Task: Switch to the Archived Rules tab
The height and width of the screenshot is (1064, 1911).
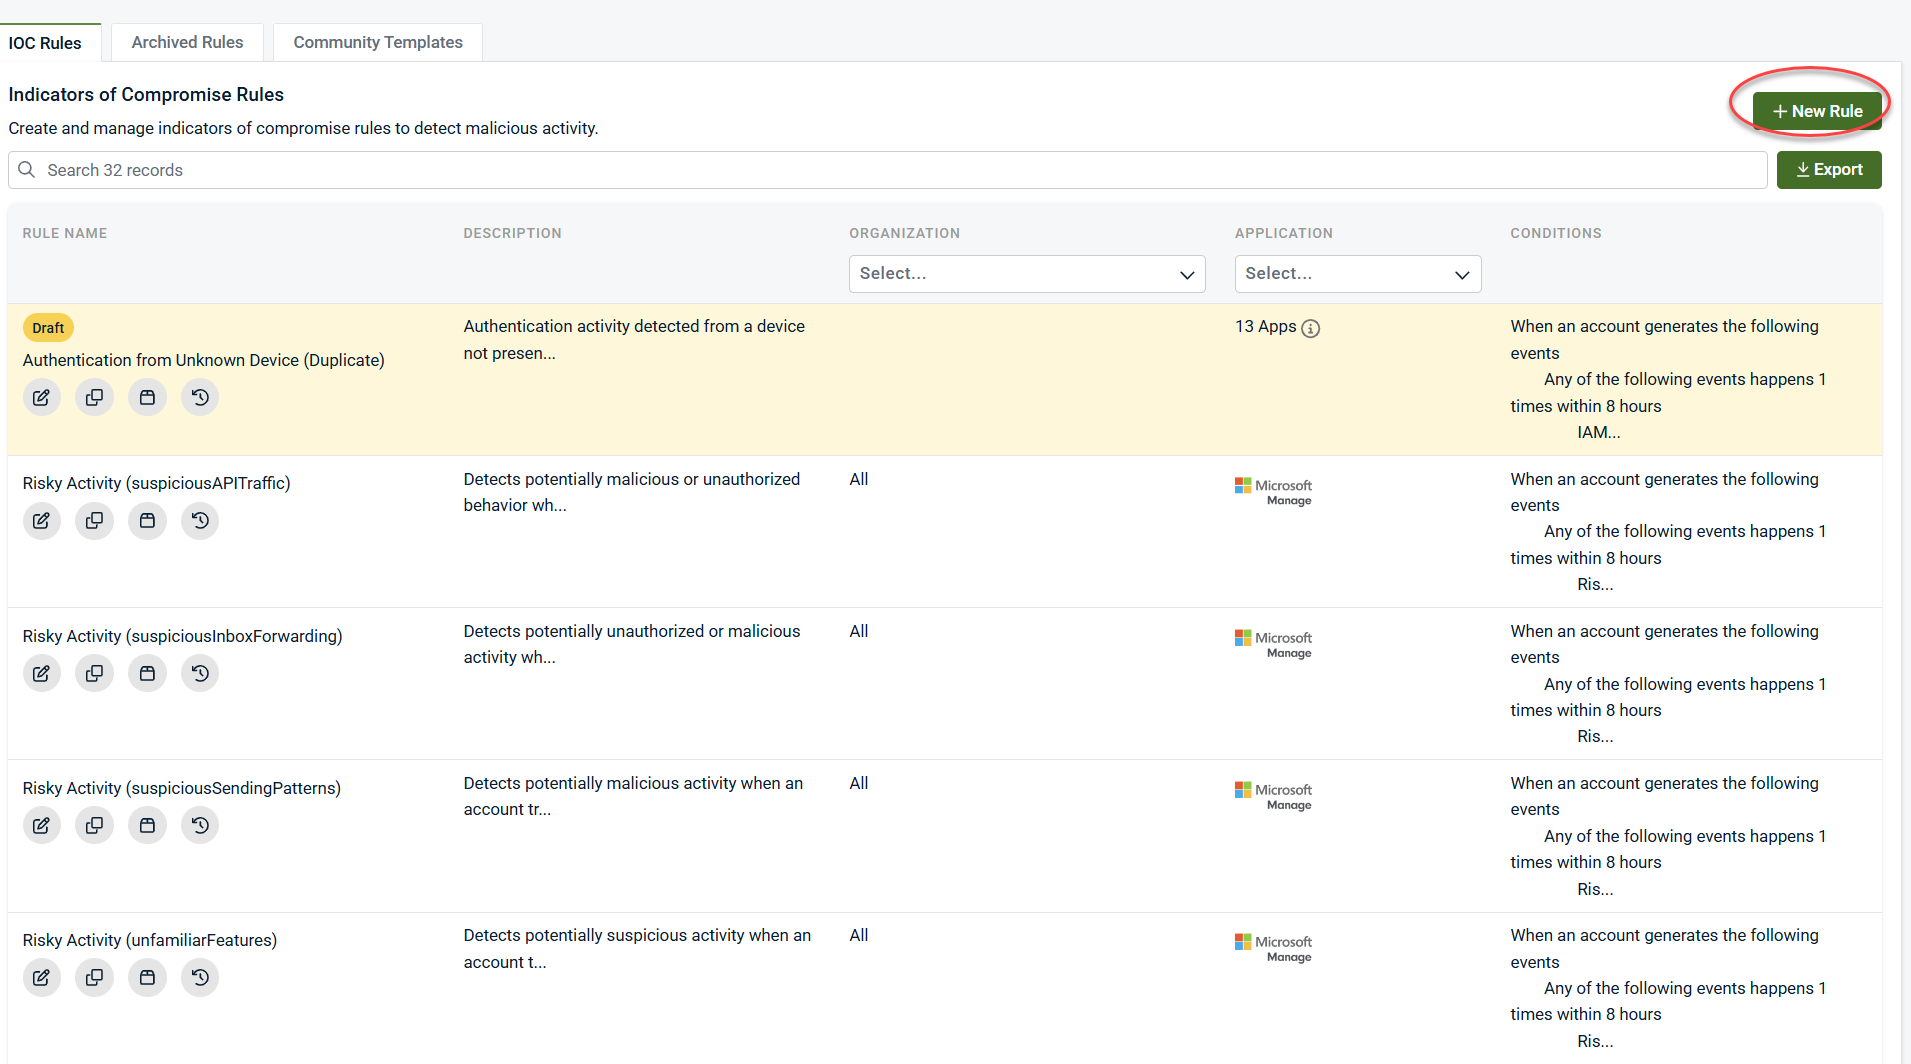Action: [x=187, y=42]
